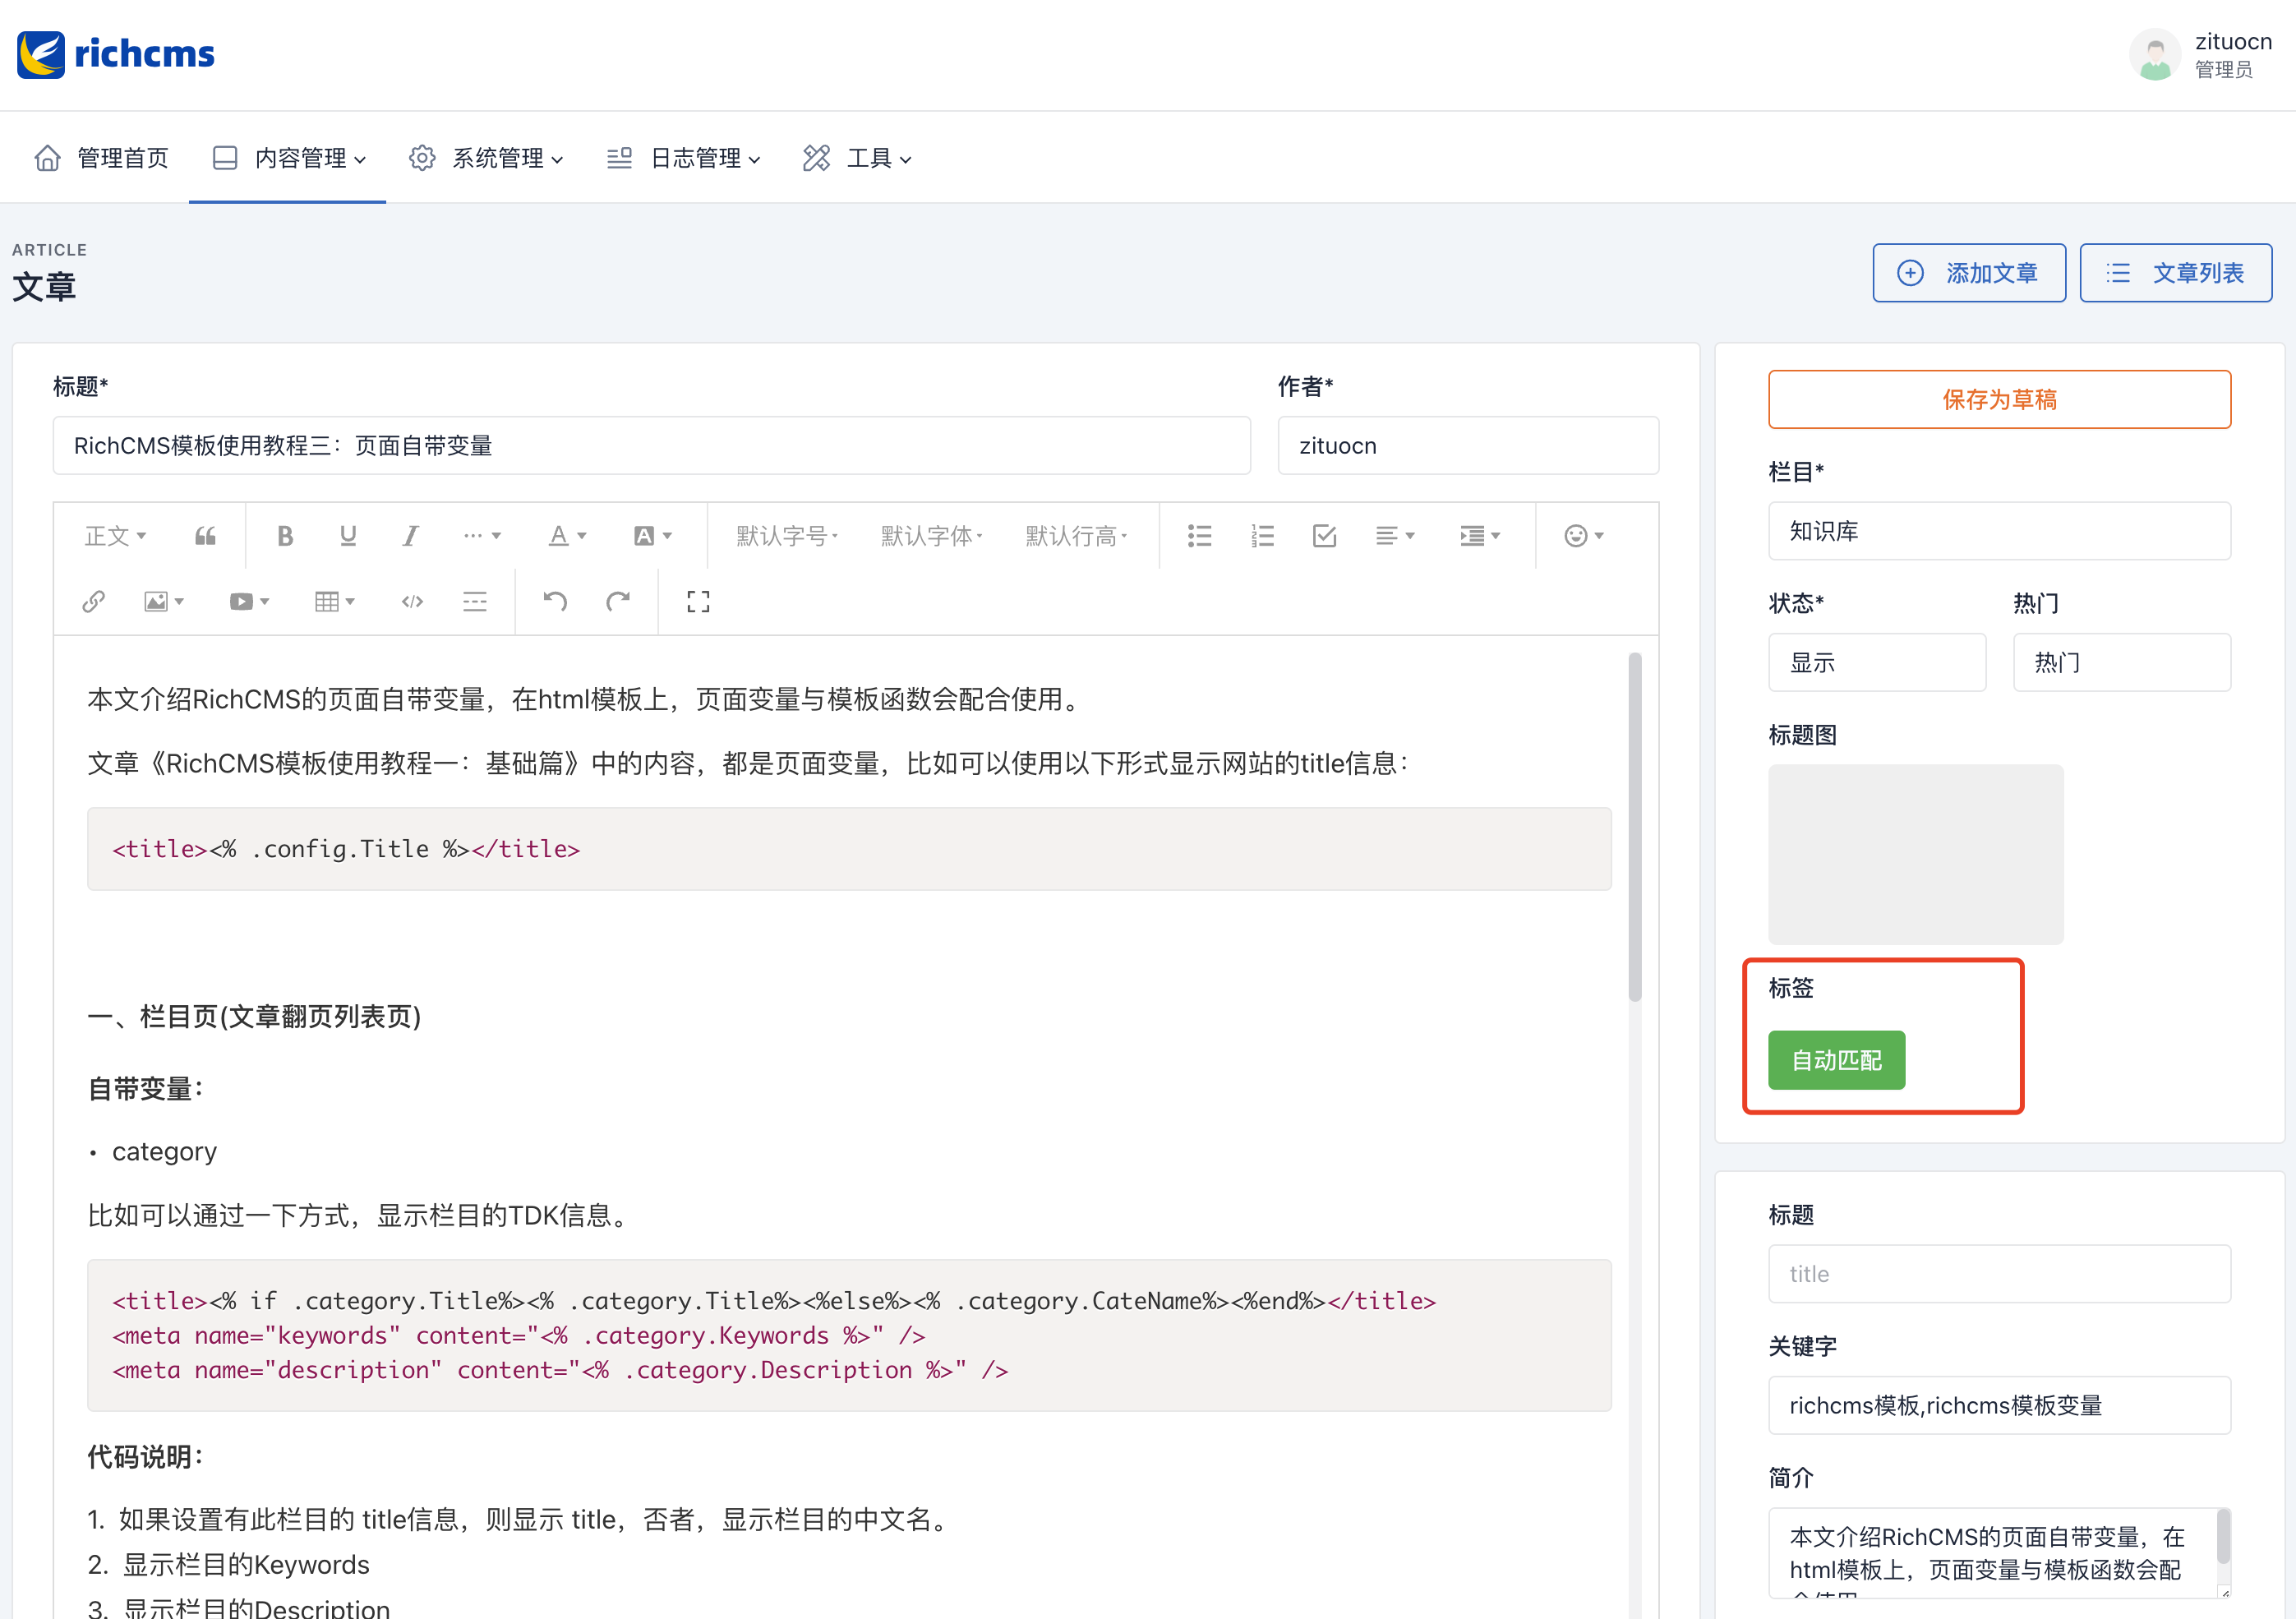Screen dimensions: 2296x1619
Task: Focus the SEO title input field
Action: 1999,1274
